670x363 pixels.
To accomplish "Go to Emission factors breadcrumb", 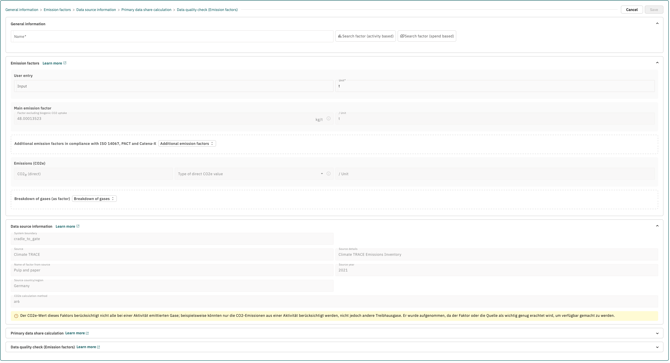I will pyautogui.click(x=57, y=9).
